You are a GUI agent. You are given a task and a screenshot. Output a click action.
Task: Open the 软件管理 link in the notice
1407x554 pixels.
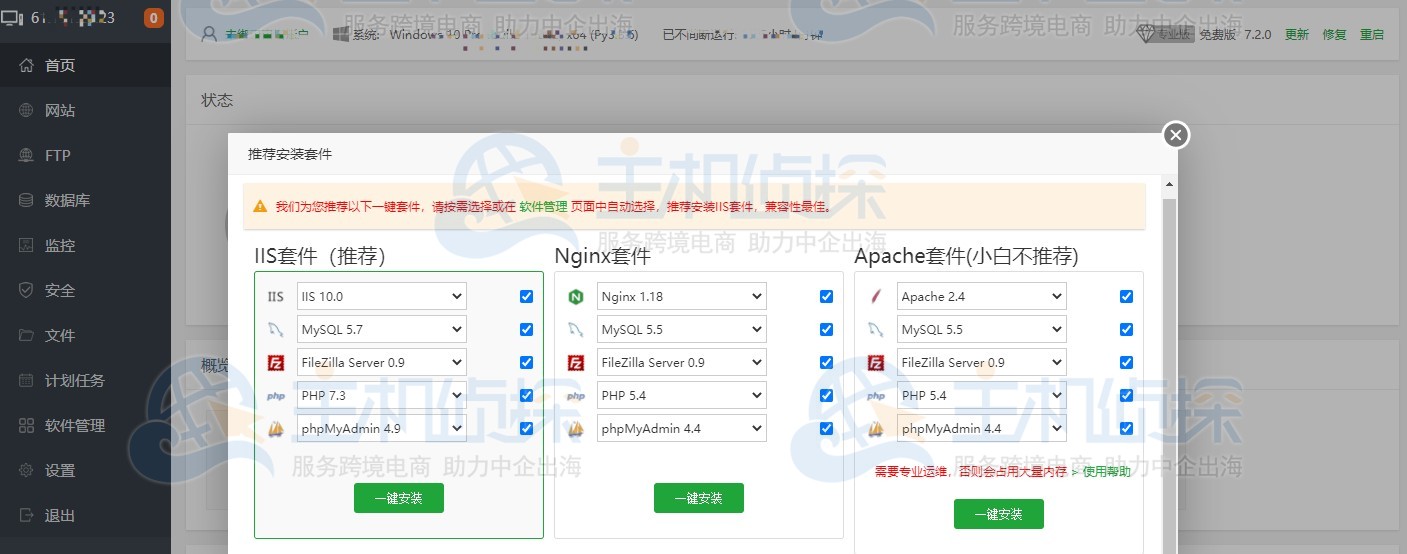click(x=543, y=207)
